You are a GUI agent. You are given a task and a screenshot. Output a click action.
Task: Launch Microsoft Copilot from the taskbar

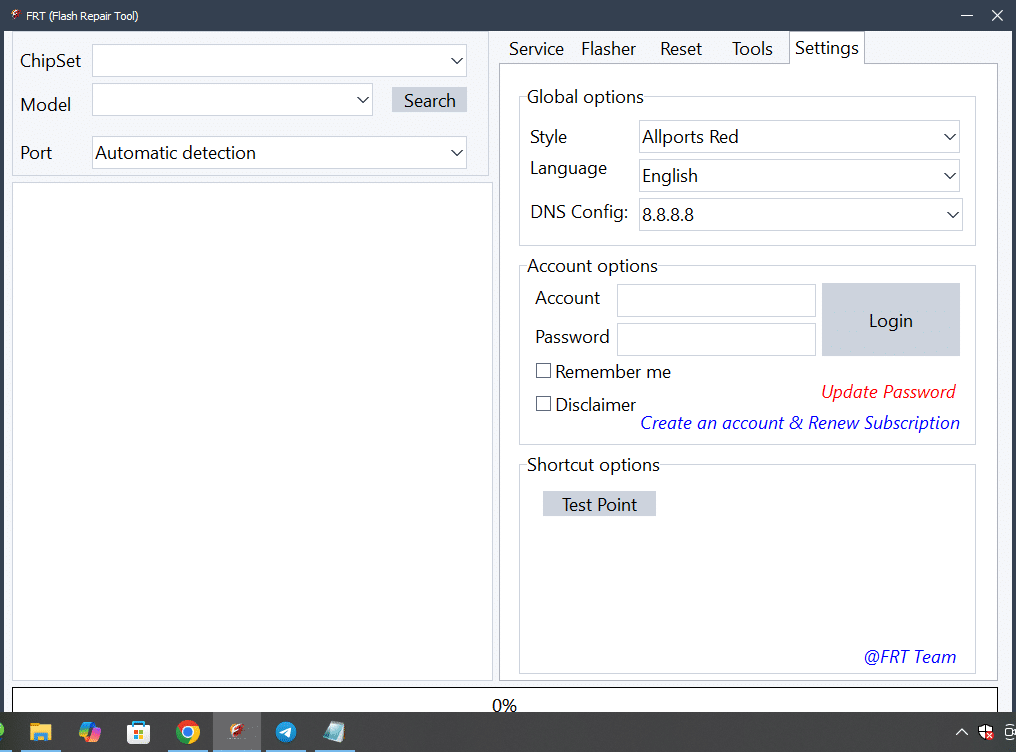90,732
